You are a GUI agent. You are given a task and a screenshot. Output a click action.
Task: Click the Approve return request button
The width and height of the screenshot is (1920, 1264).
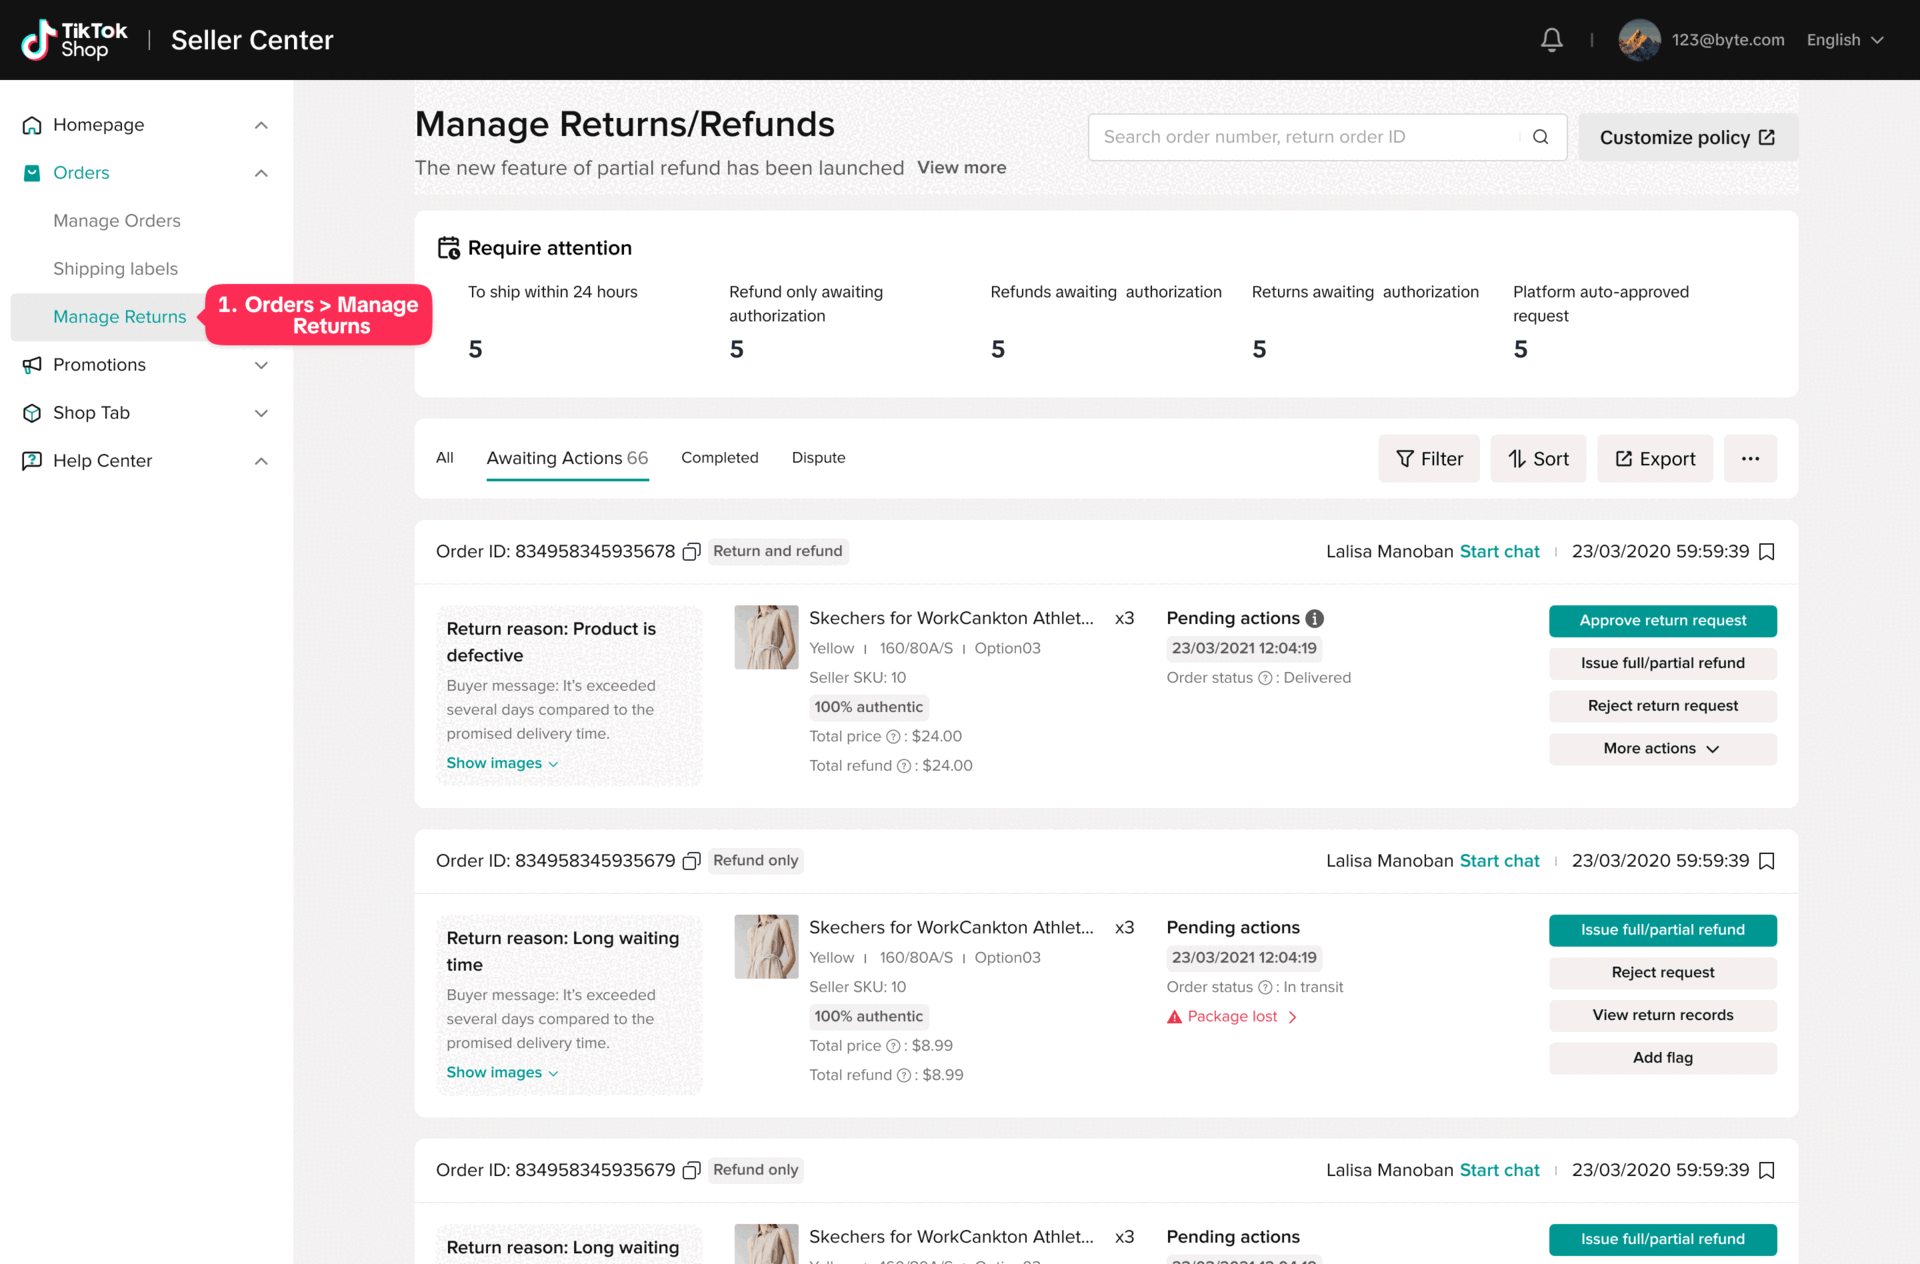[x=1662, y=621]
